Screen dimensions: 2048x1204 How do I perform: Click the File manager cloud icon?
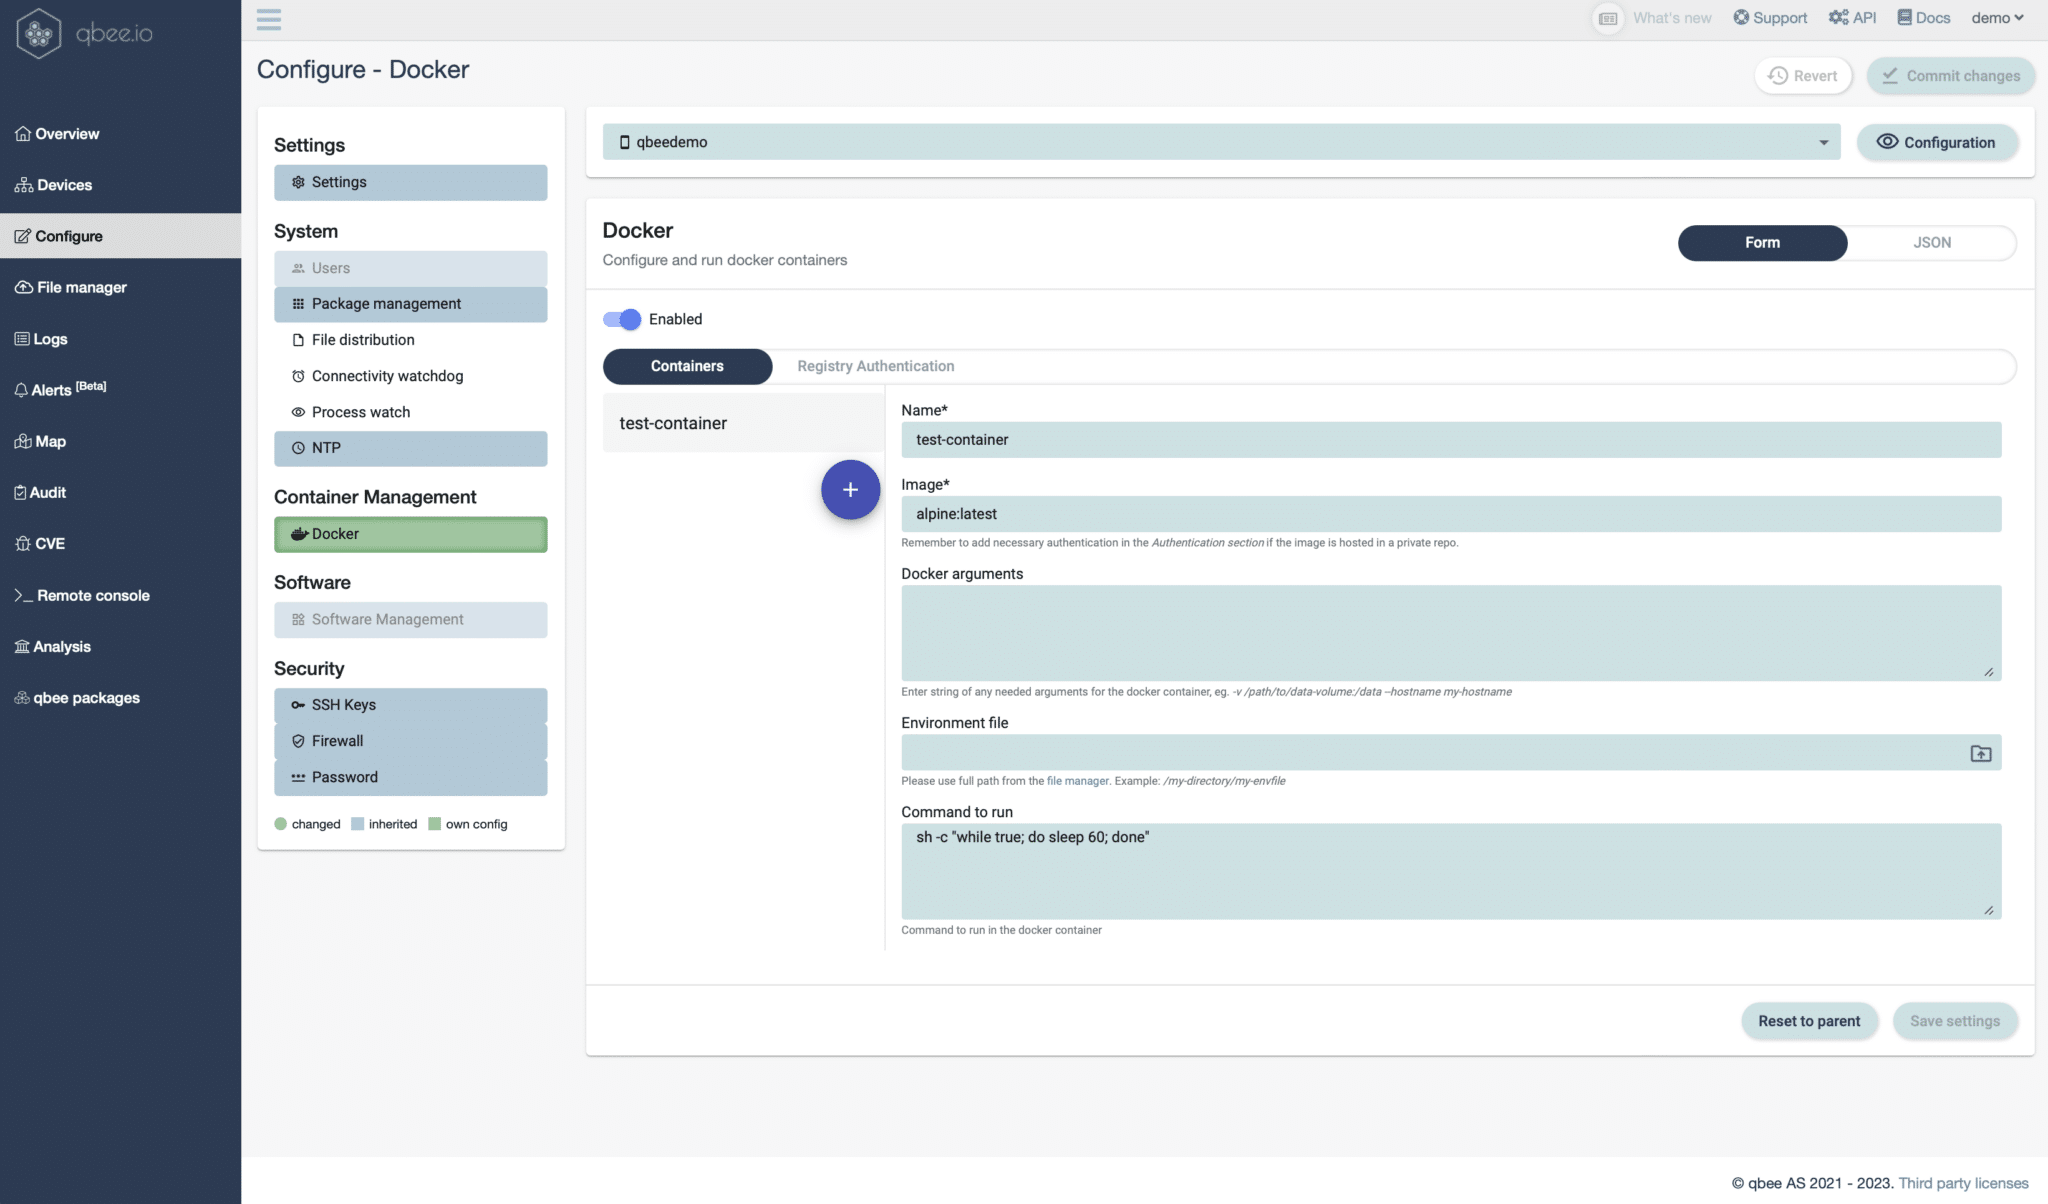click(x=23, y=287)
